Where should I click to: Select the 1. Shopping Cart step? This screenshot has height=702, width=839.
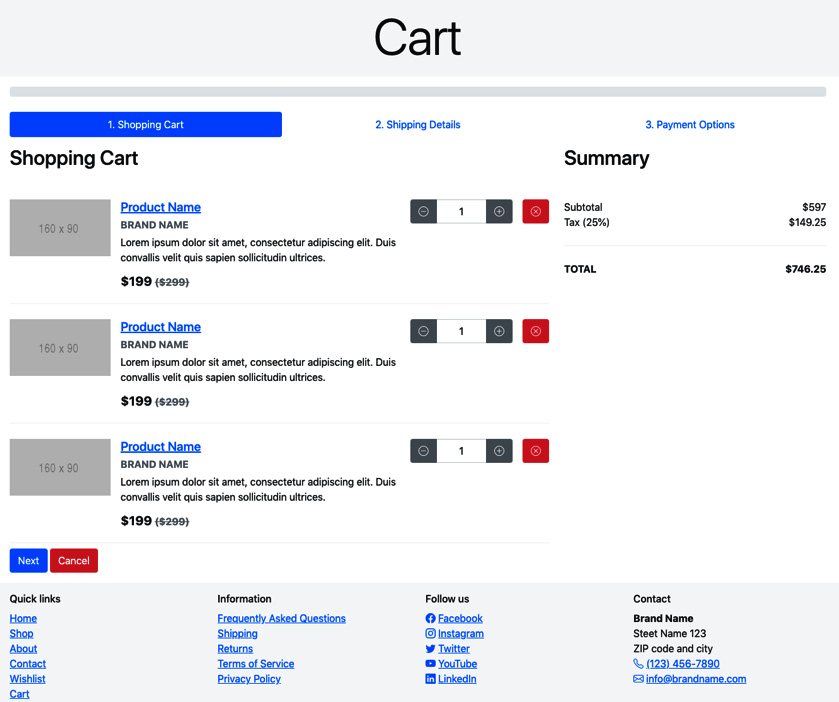pos(145,124)
